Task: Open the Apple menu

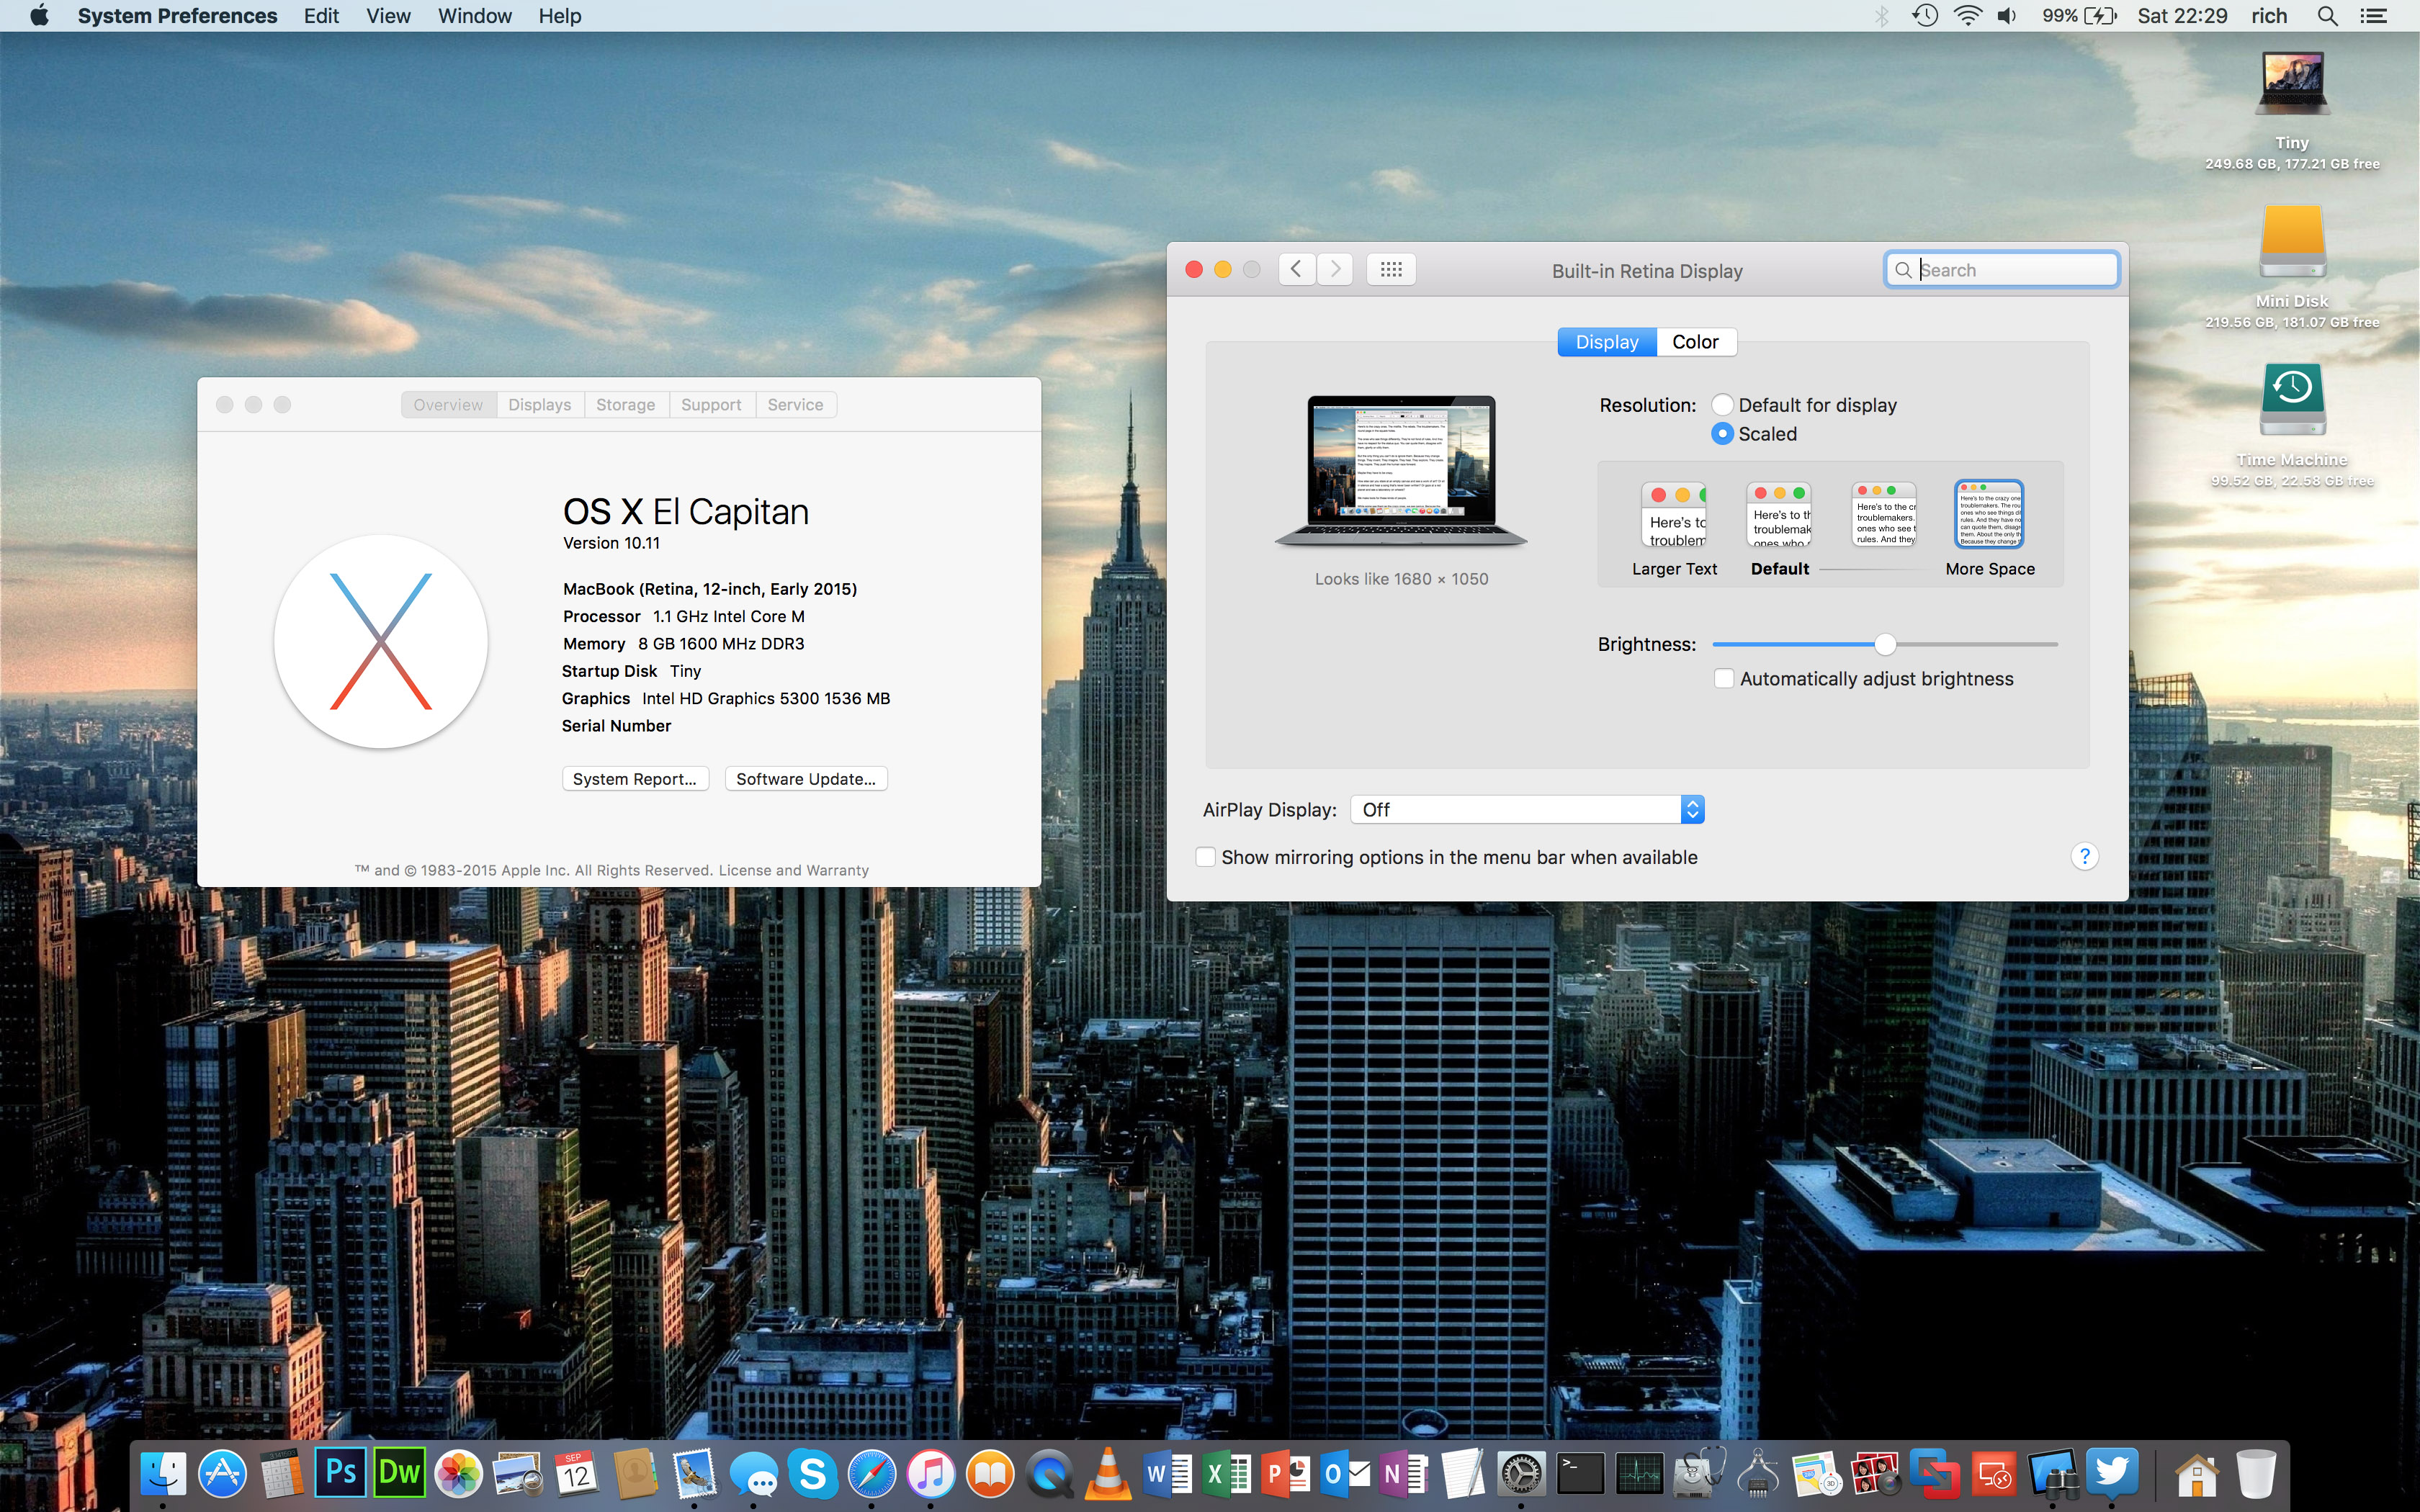Action: (x=39, y=16)
